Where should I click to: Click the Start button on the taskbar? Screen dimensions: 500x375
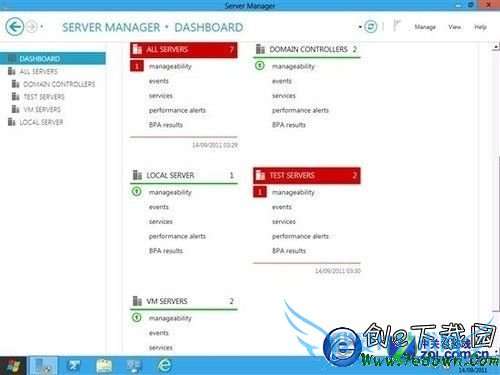(x=13, y=366)
